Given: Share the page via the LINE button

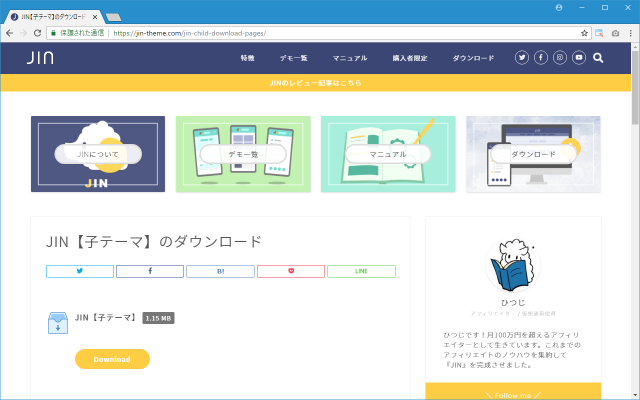Looking at the screenshot, I should (361, 271).
